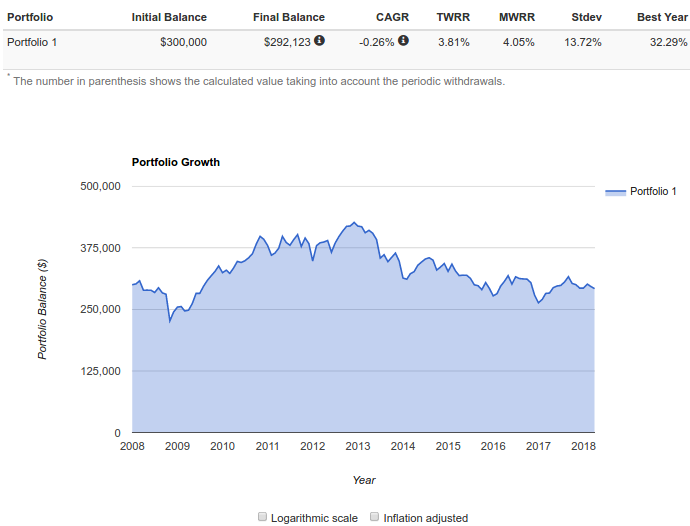Screen dimensions: 690x526
Task: Click the 500,000 gridline label
Action: tap(100, 186)
